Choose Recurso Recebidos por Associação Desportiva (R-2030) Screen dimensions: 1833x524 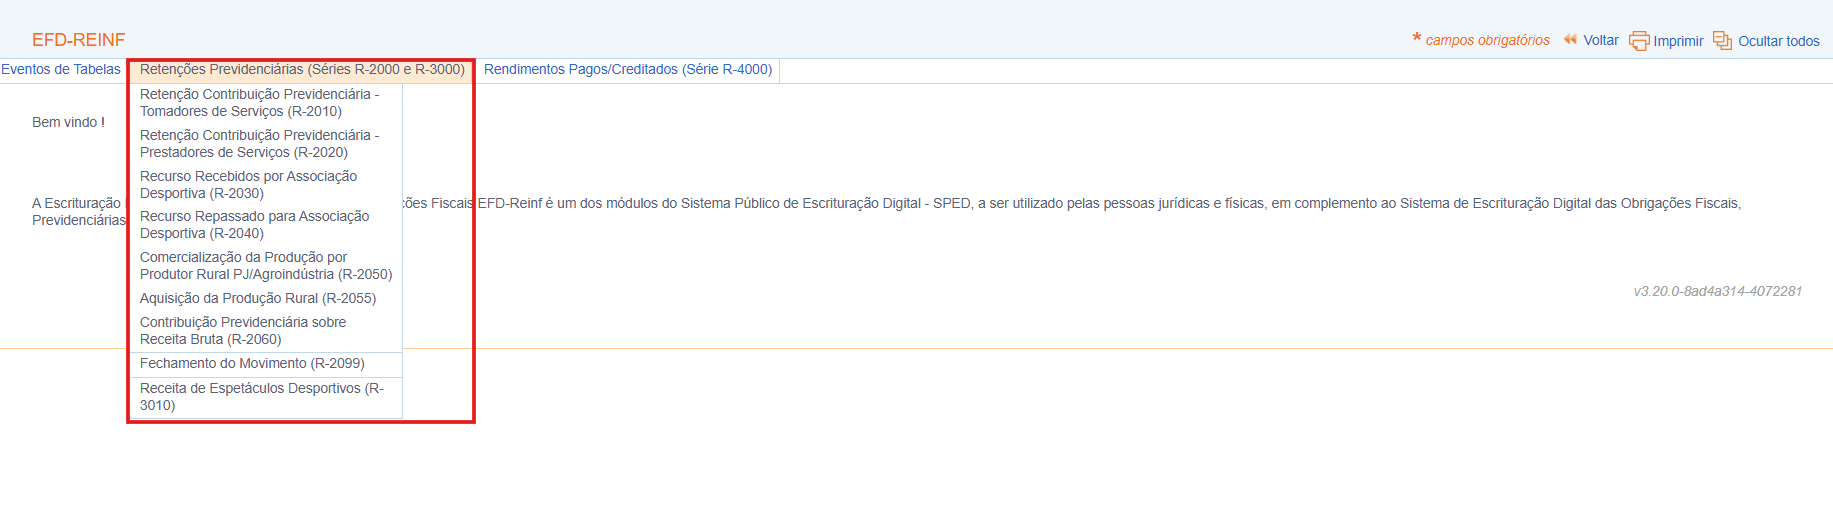[x=266, y=185]
